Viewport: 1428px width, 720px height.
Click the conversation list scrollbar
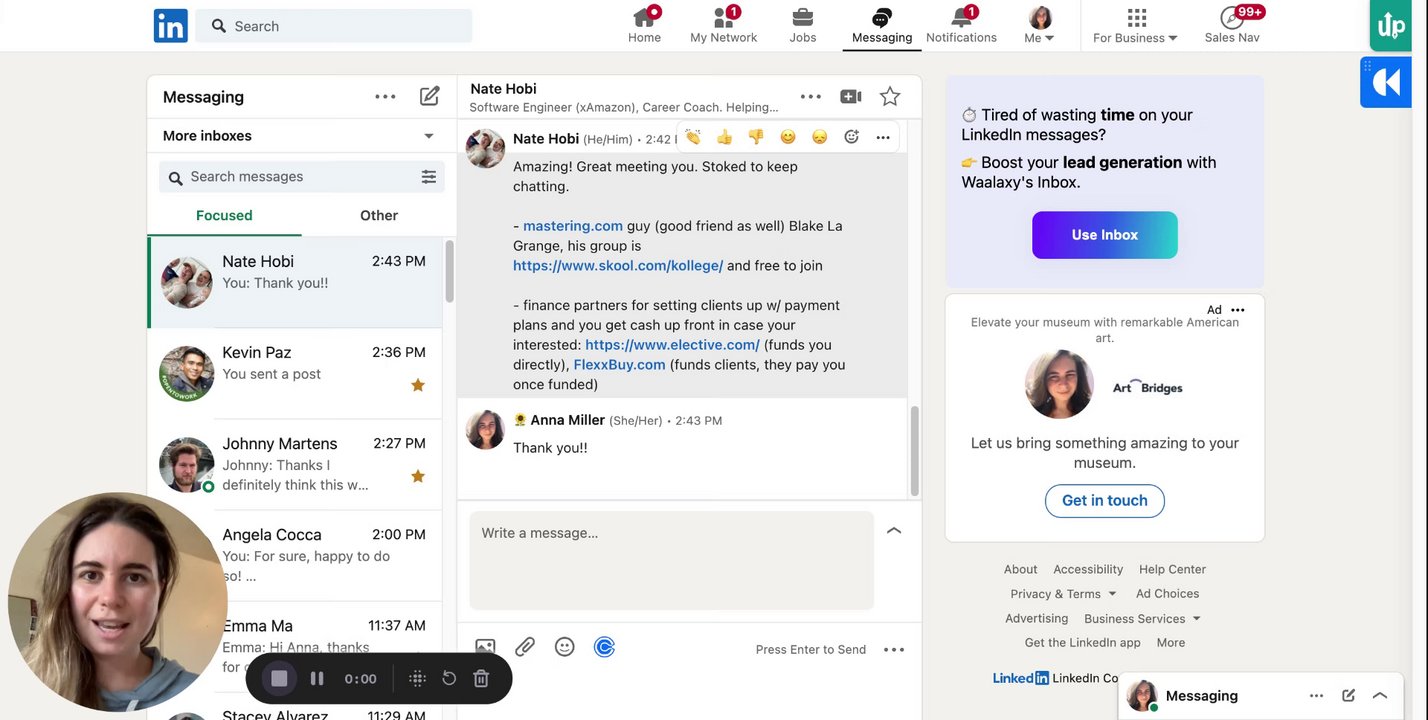(450, 272)
